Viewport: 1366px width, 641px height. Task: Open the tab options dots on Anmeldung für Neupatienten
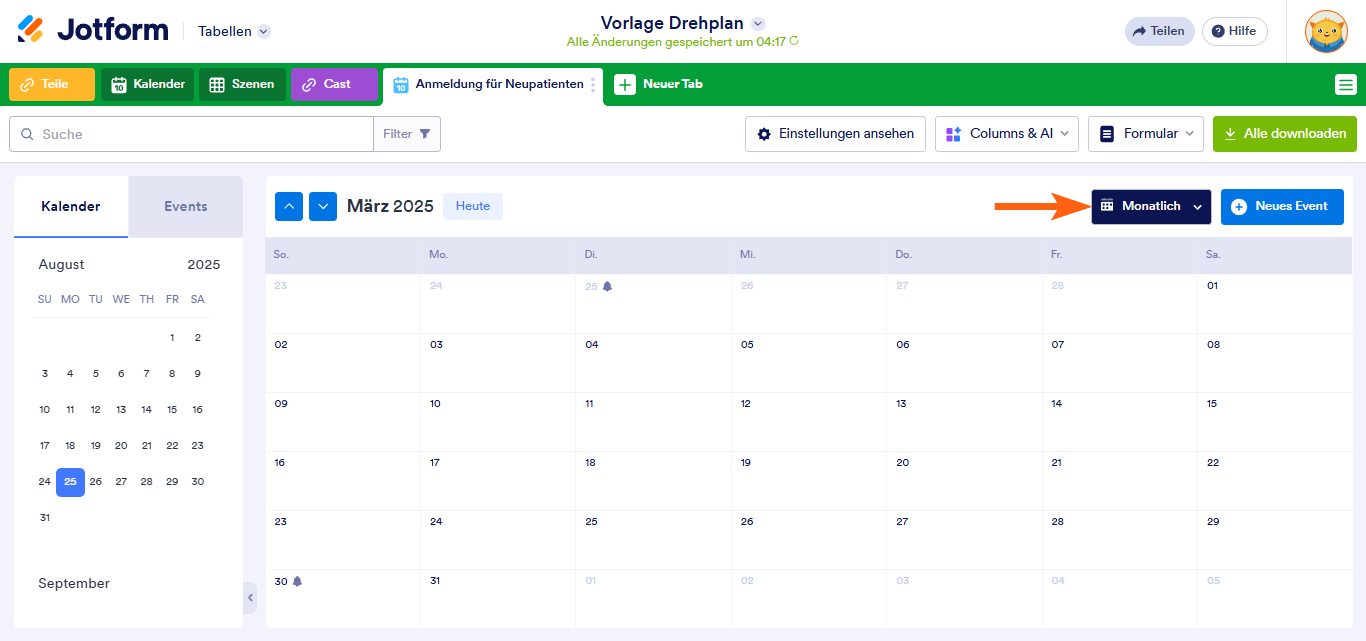coord(593,85)
